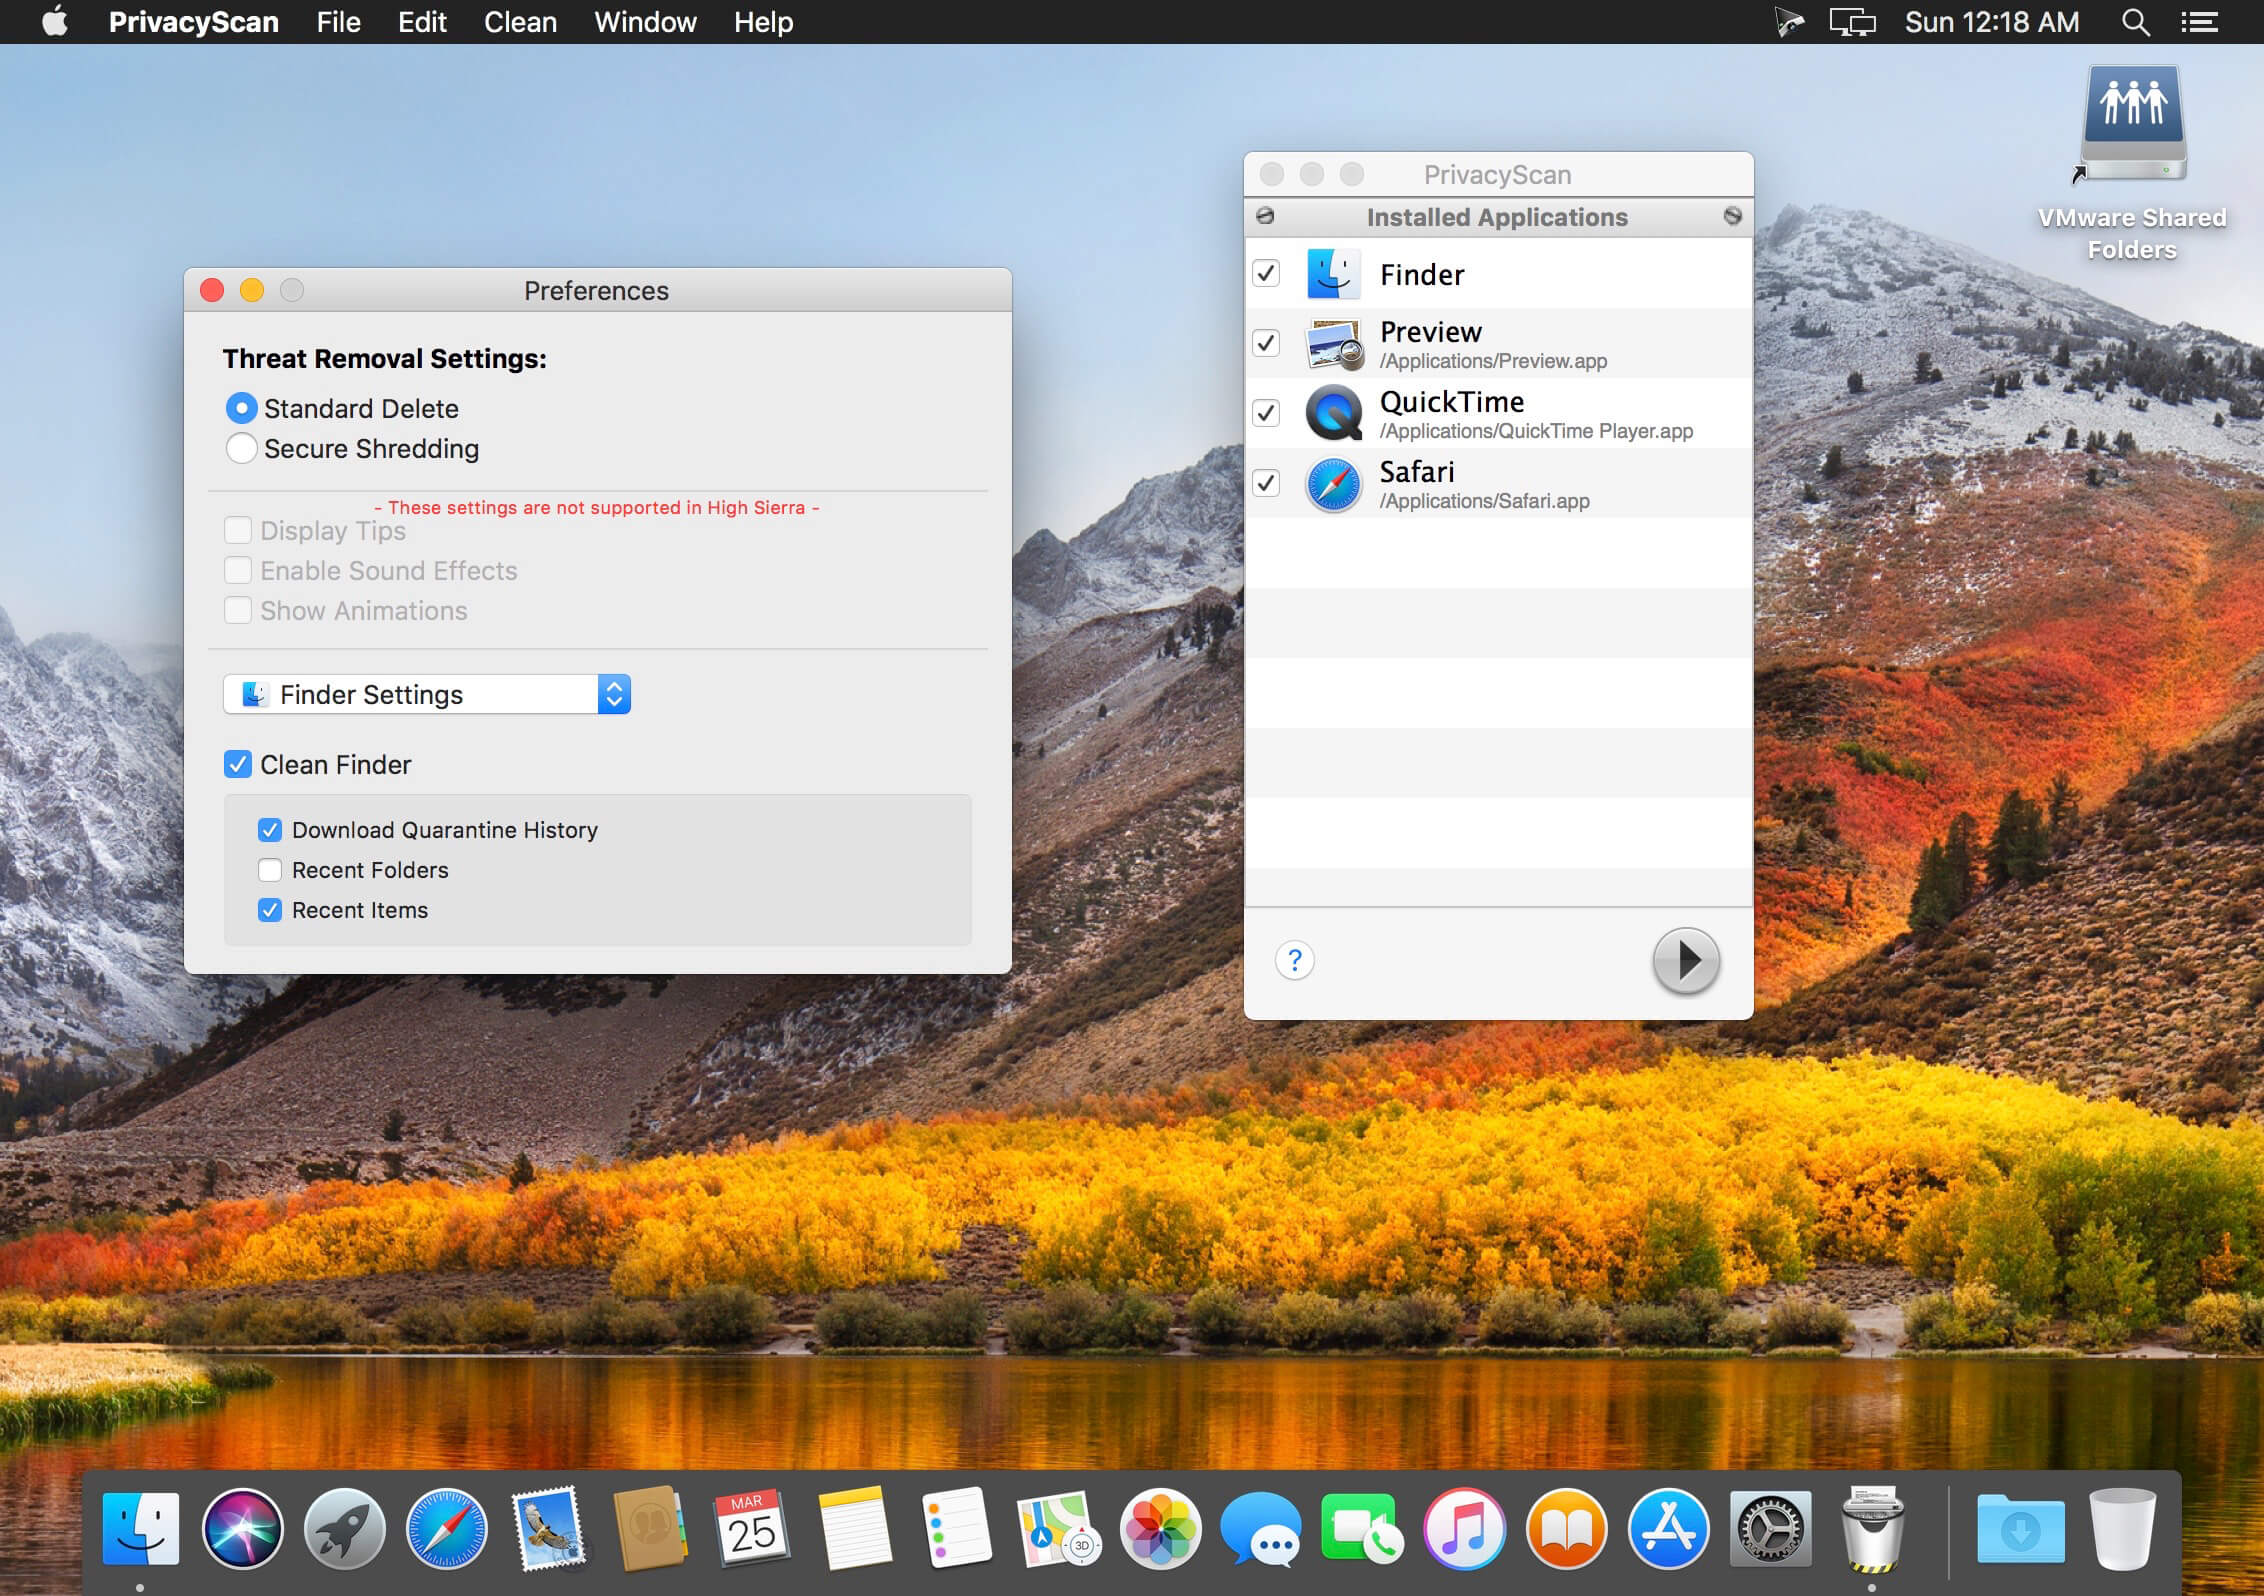Enable the Recent Folders checkbox

[x=270, y=870]
